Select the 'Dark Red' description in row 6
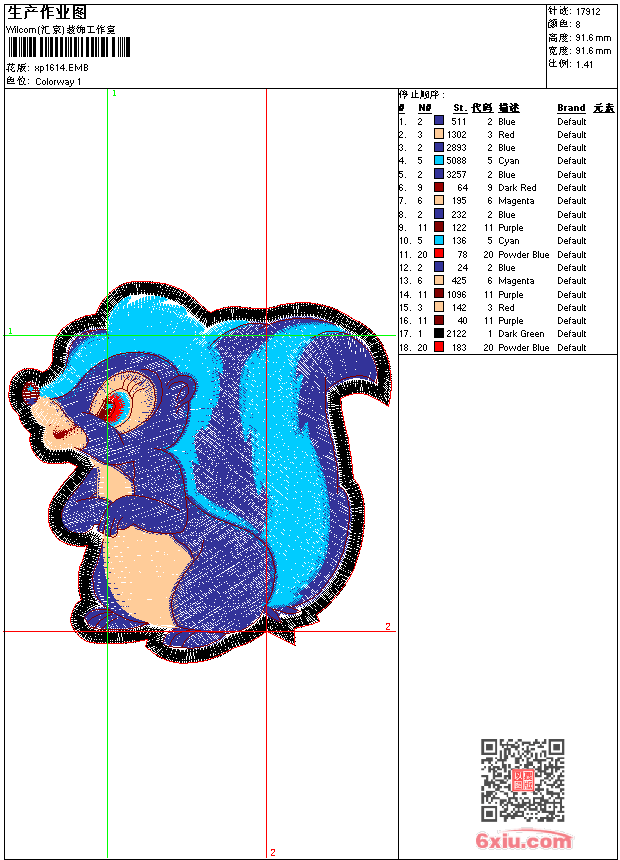Screen dimensions: 620x860 tap(517, 188)
